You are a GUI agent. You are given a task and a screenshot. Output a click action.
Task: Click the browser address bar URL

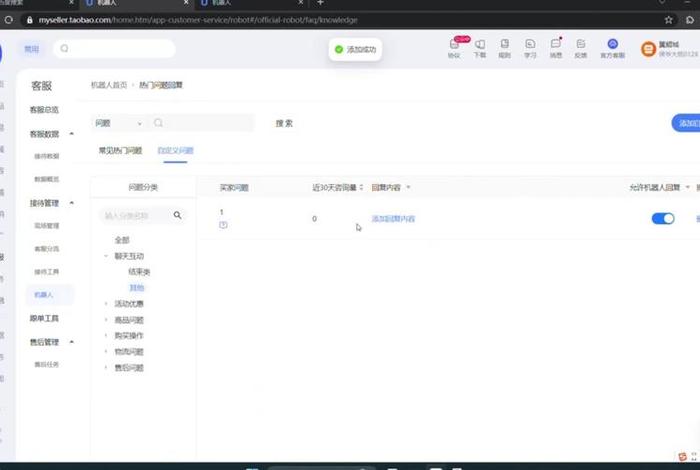coord(198,20)
